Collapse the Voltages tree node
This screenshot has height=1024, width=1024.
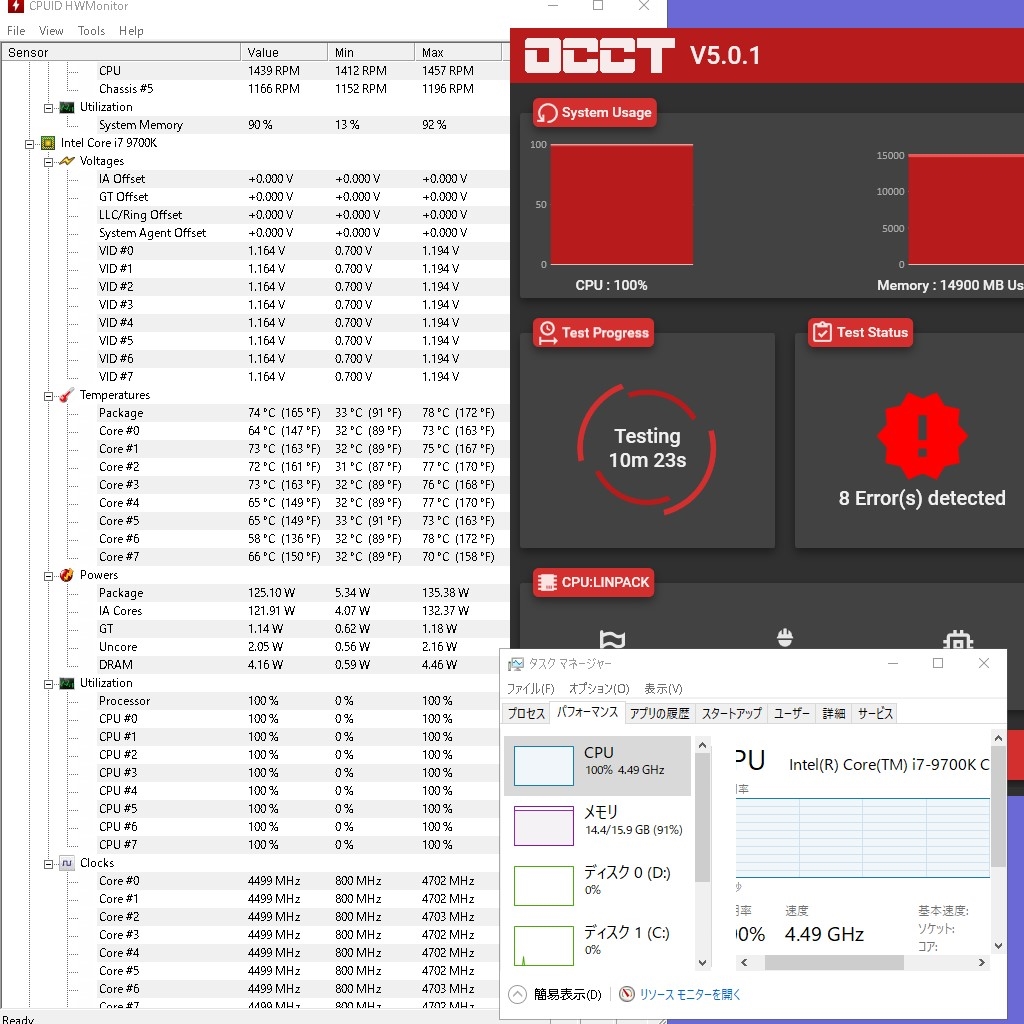pos(48,162)
